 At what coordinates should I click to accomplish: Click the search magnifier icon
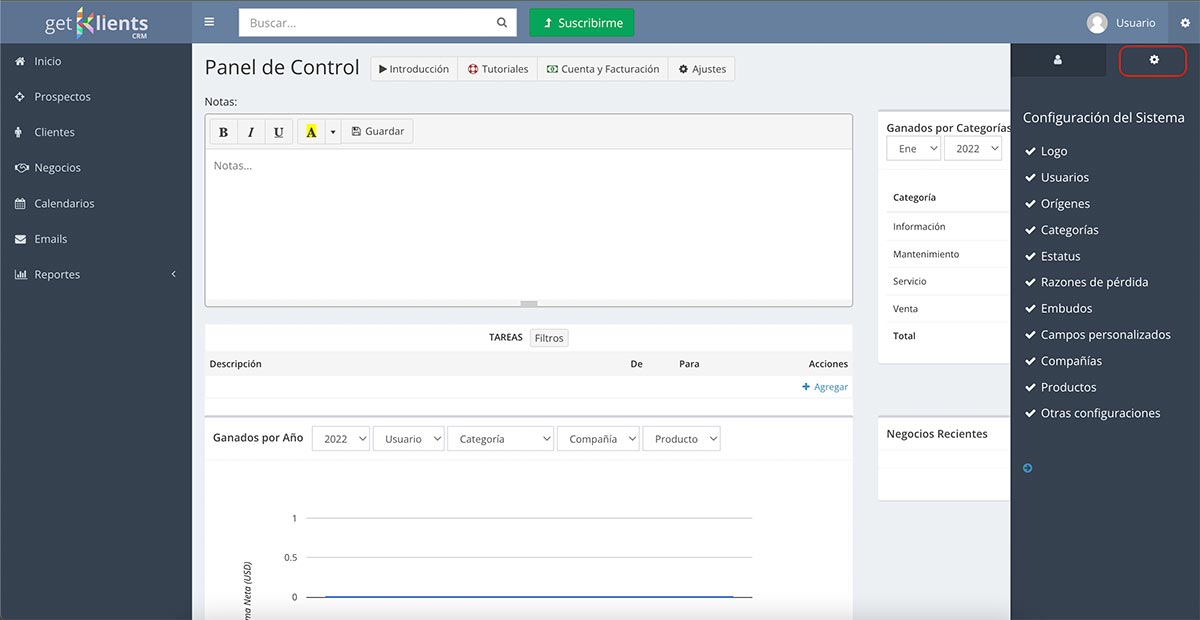pyautogui.click(x=502, y=23)
